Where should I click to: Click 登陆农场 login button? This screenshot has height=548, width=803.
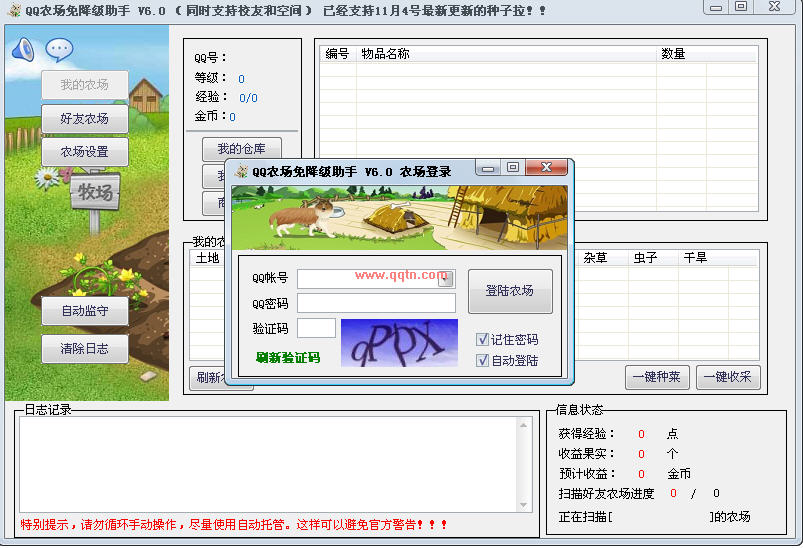coord(510,291)
